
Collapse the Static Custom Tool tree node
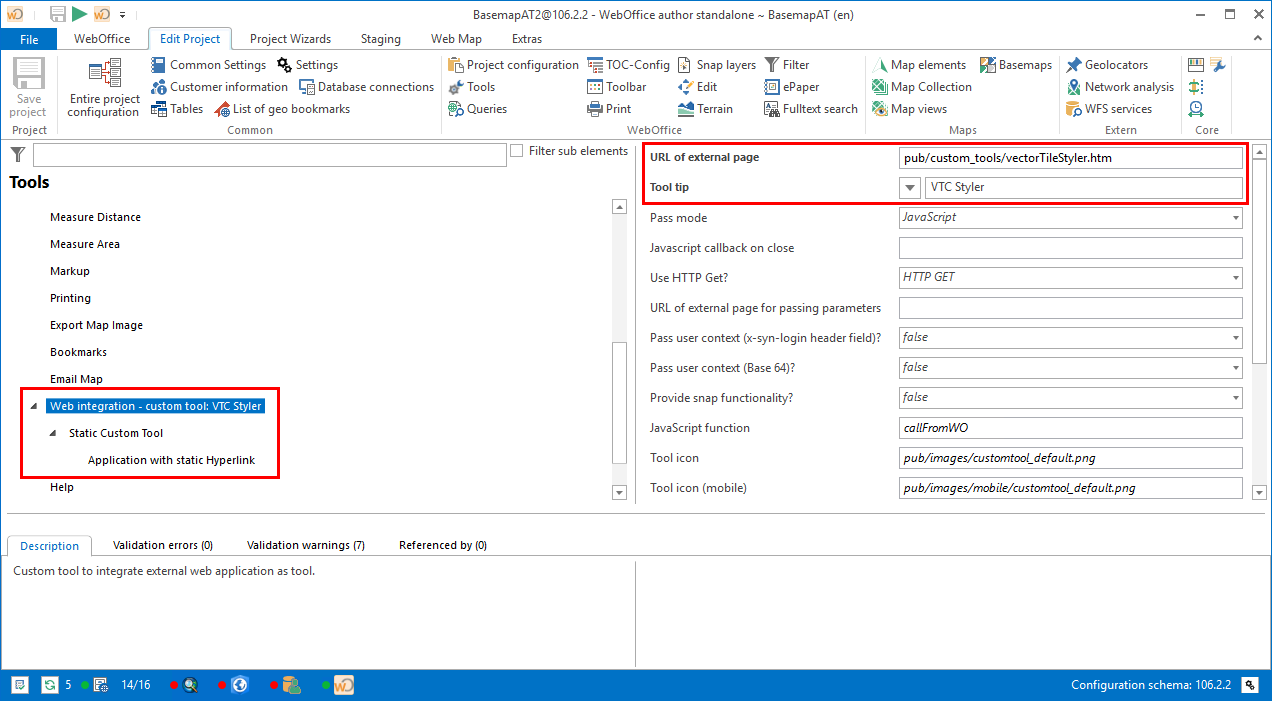coord(54,433)
